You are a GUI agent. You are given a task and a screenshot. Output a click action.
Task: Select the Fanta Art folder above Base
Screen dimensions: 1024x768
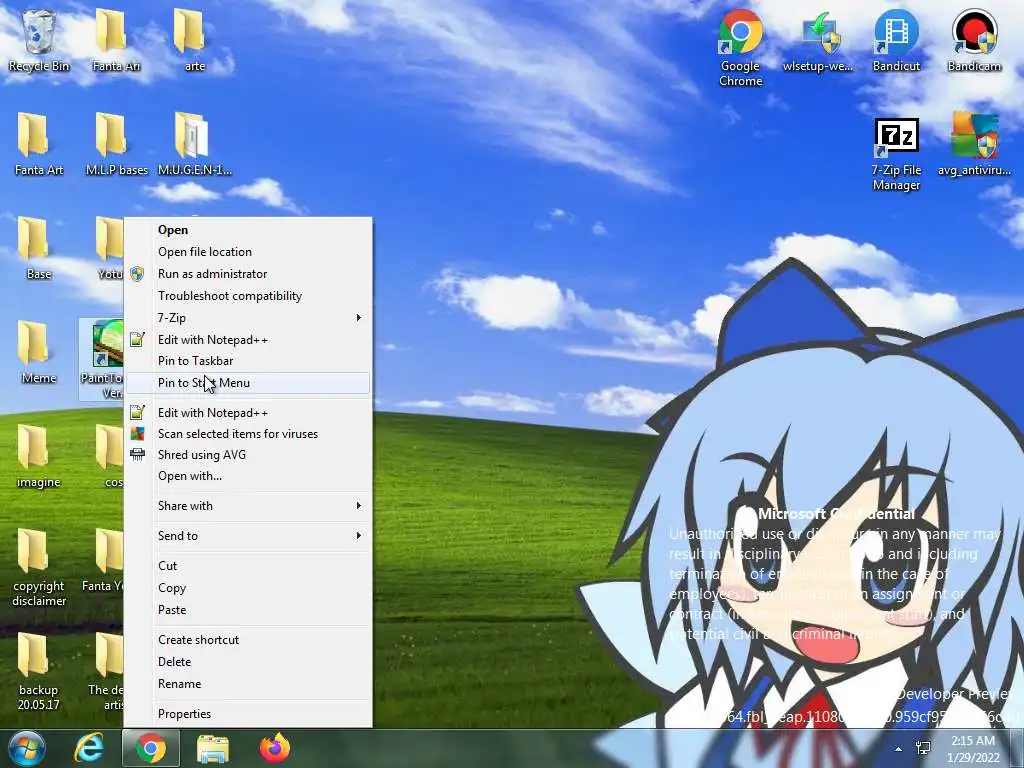pos(39,144)
